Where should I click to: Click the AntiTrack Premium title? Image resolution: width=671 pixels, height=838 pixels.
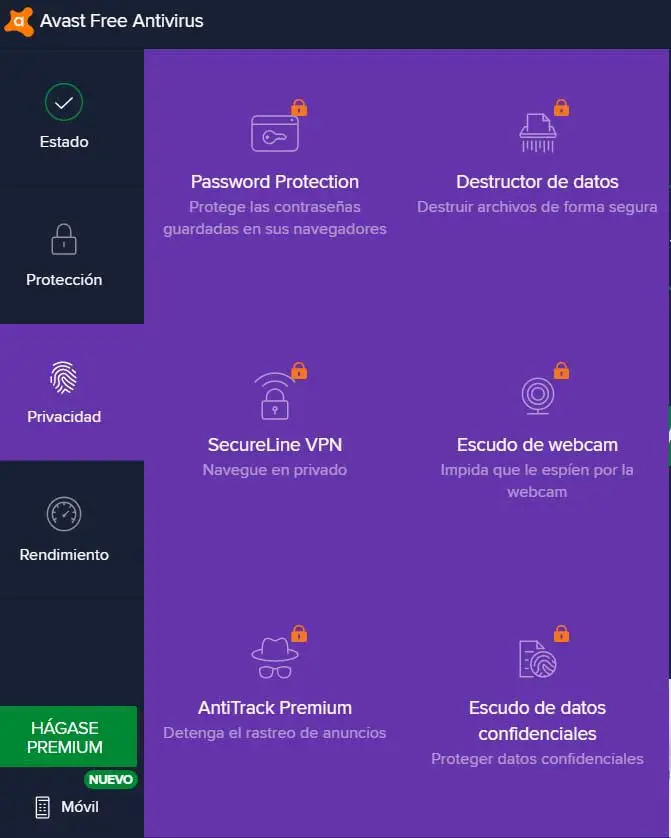click(275, 707)
